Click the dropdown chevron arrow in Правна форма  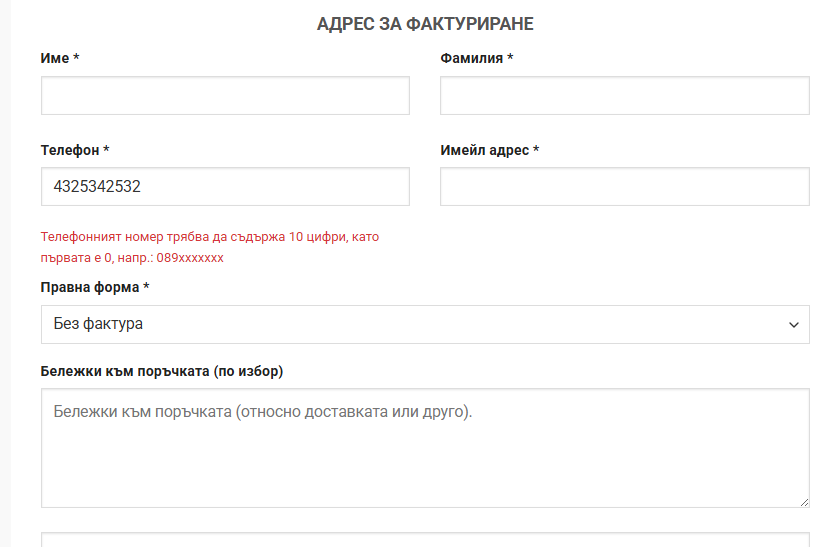(x=793, y=325)
